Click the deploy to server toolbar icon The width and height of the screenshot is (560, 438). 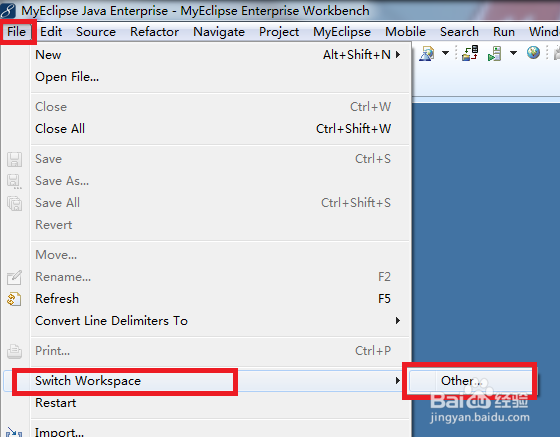click(470, 53)
